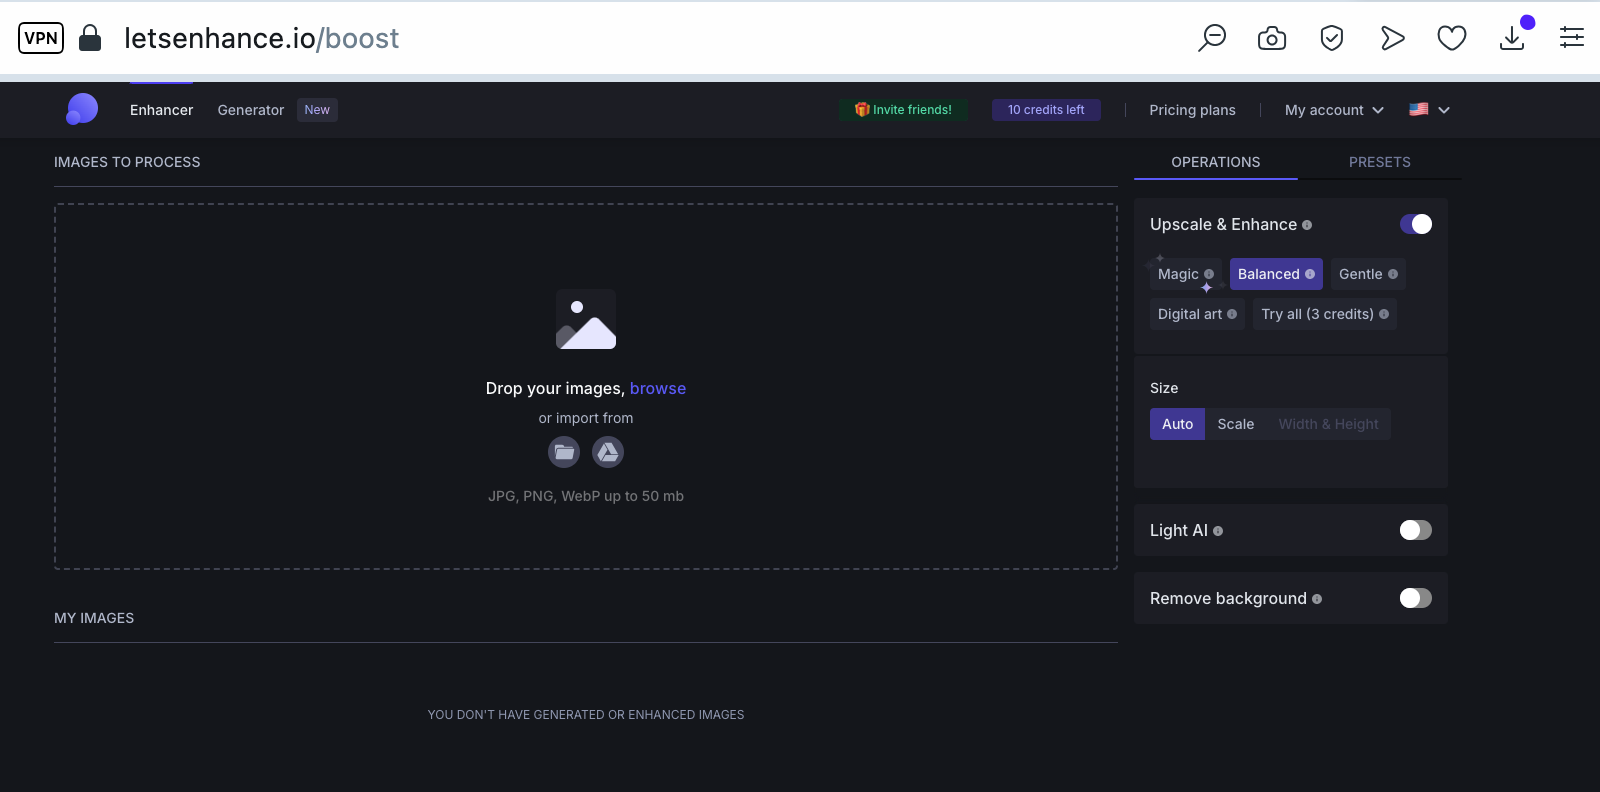Choose the Scale size option

(x=1236, y=424)
